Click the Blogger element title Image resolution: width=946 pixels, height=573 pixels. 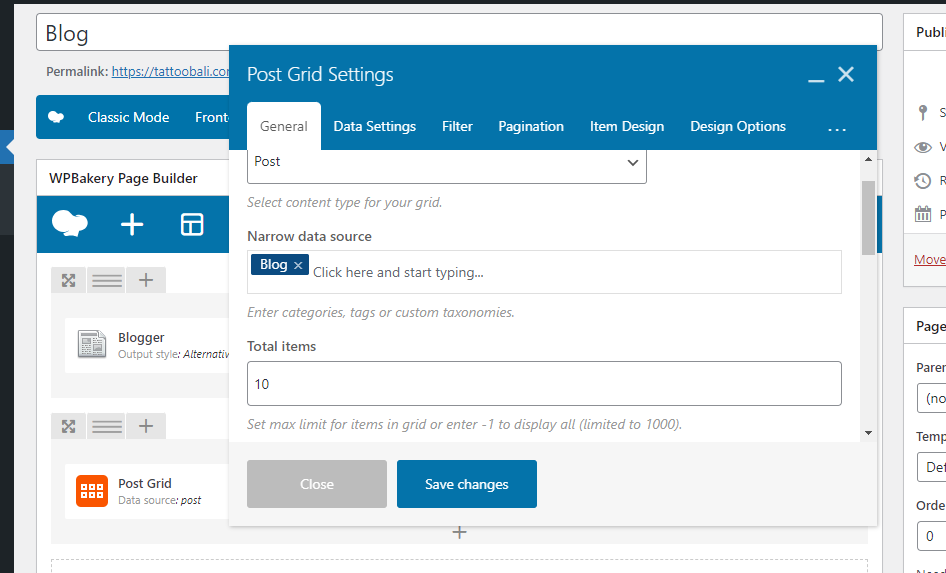[x=141, y=338]
